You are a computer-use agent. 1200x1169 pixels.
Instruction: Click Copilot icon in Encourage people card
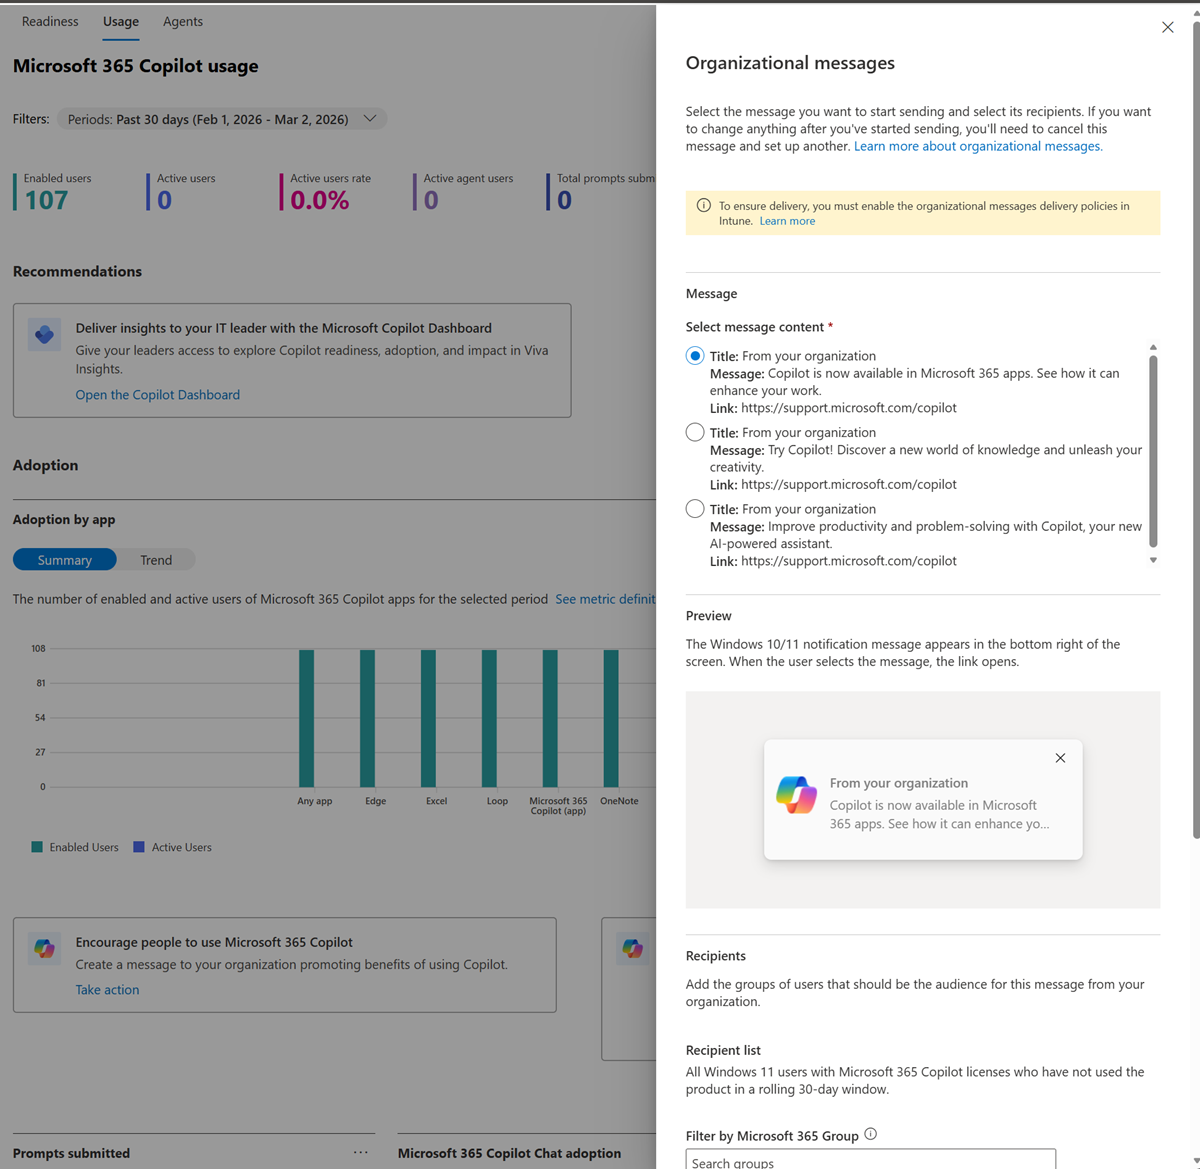pos(45,948)
